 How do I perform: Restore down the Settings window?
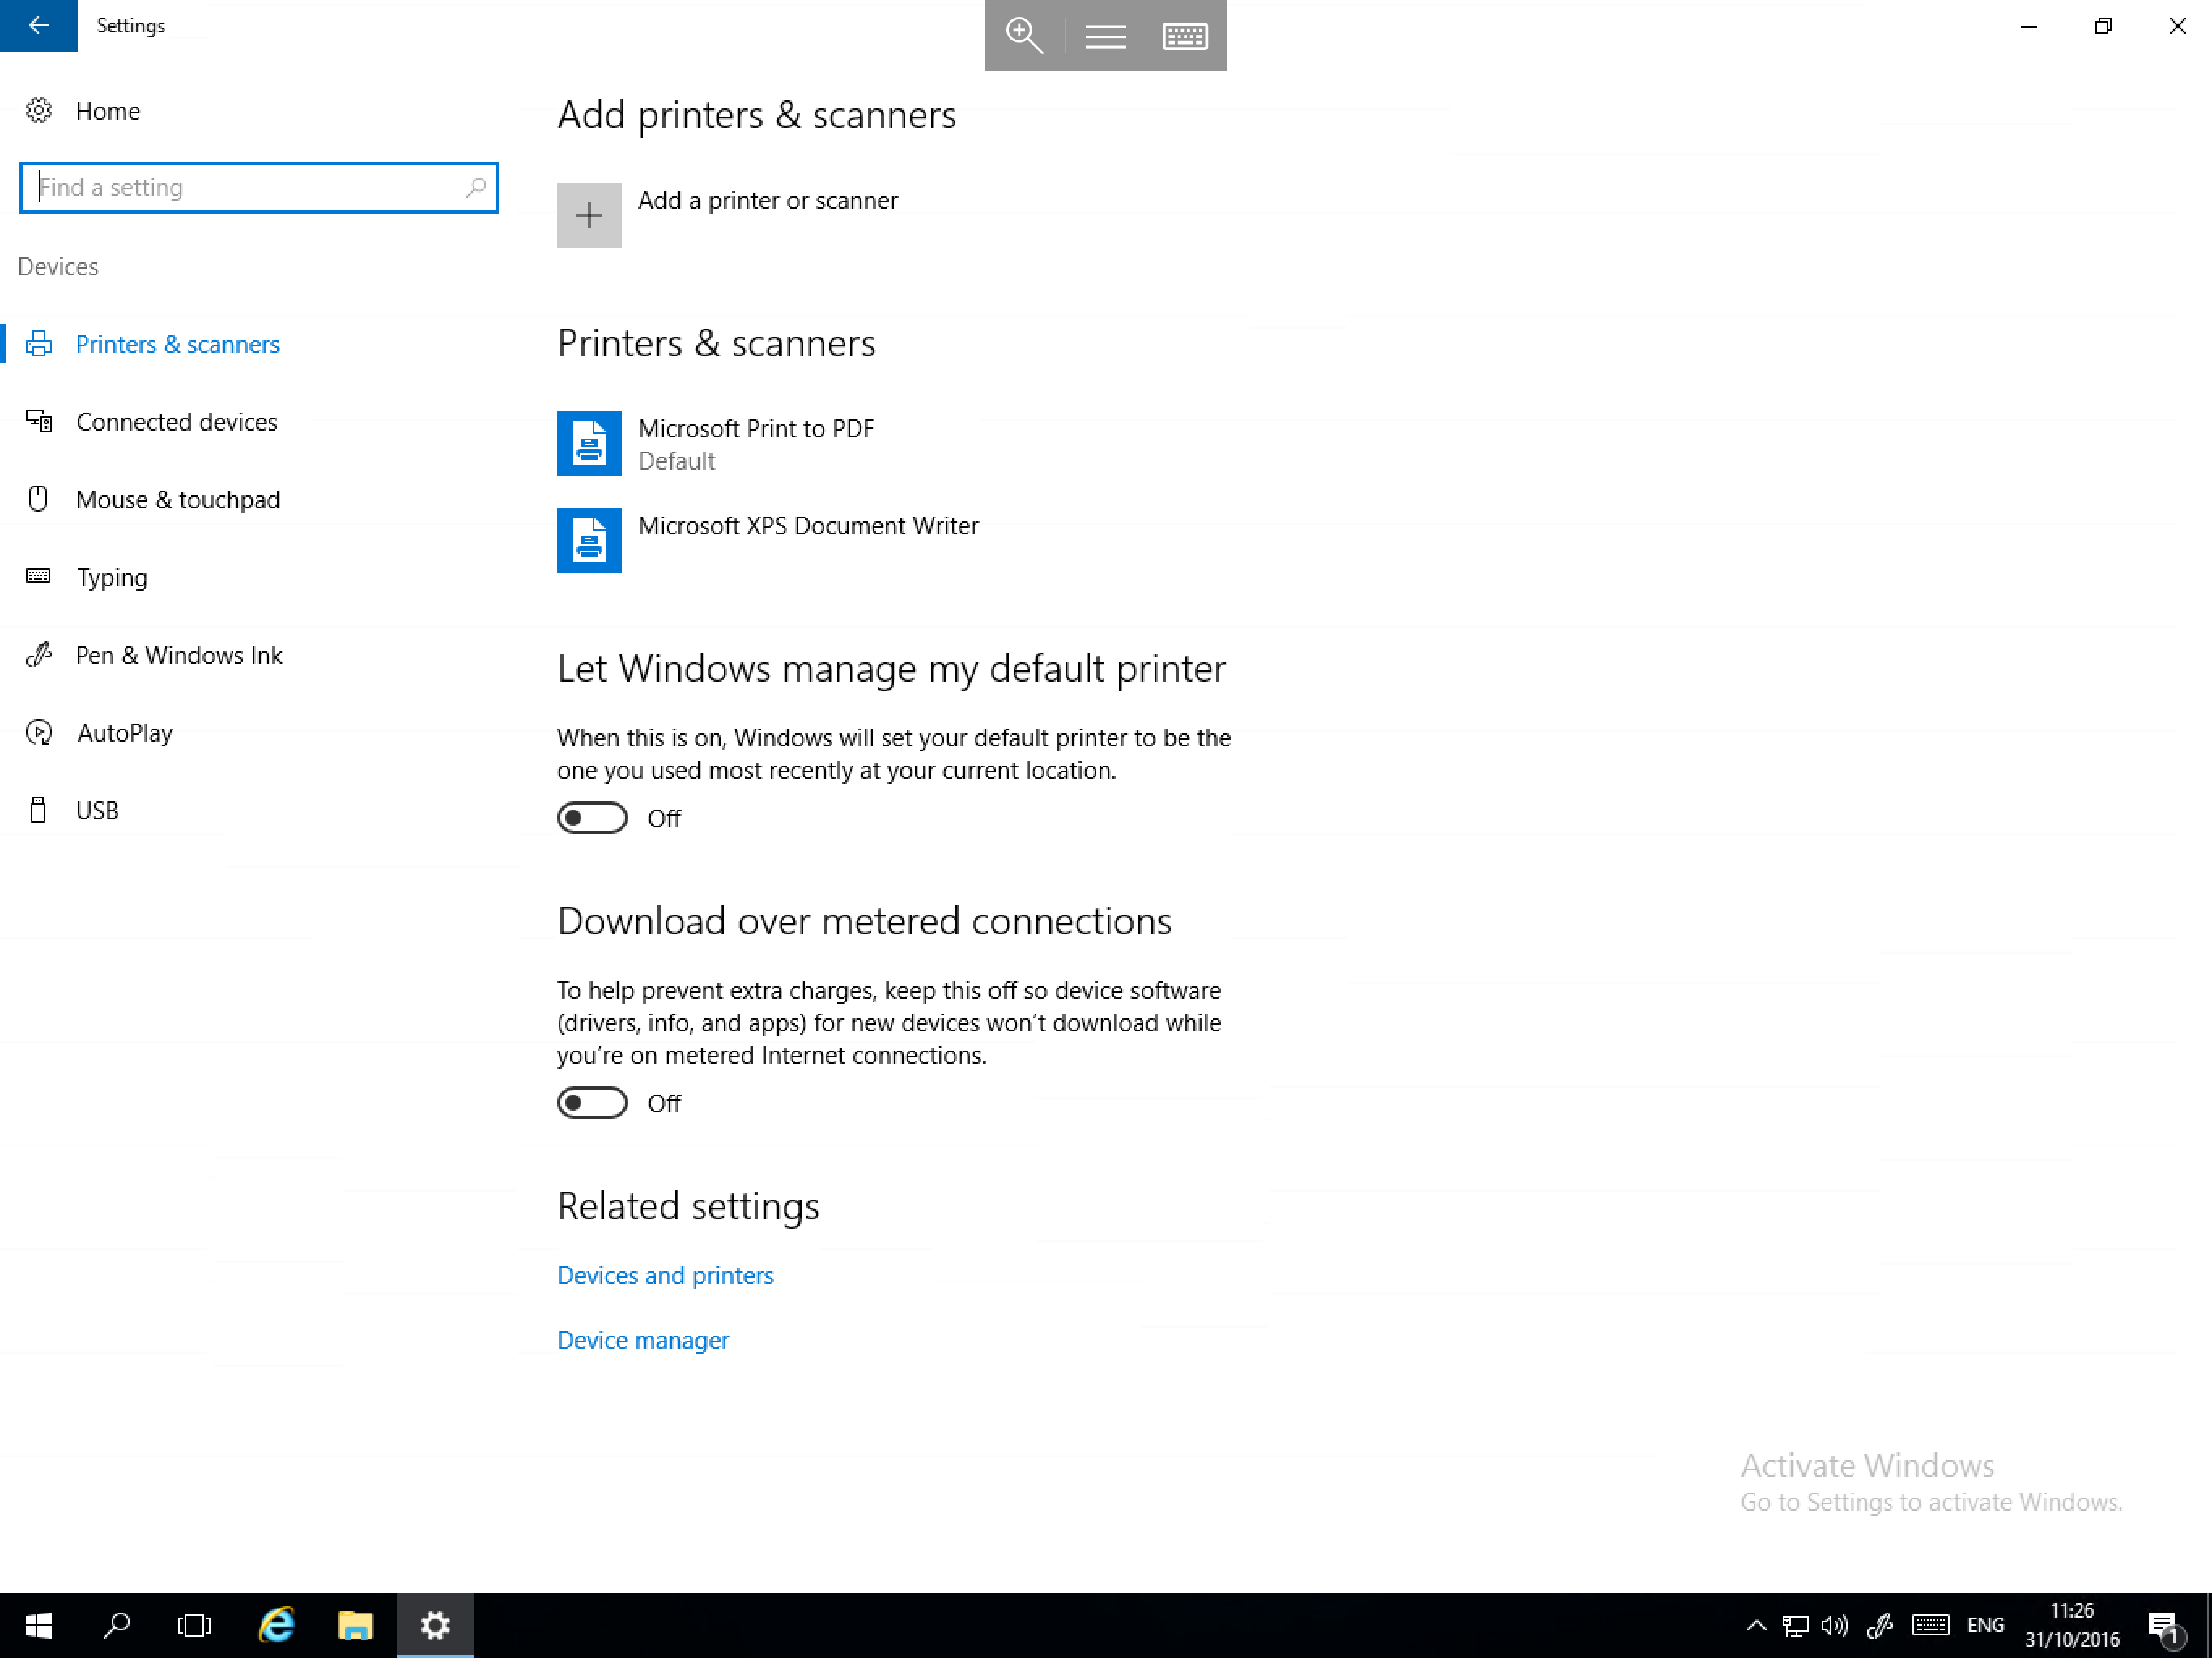(2103, 26)
